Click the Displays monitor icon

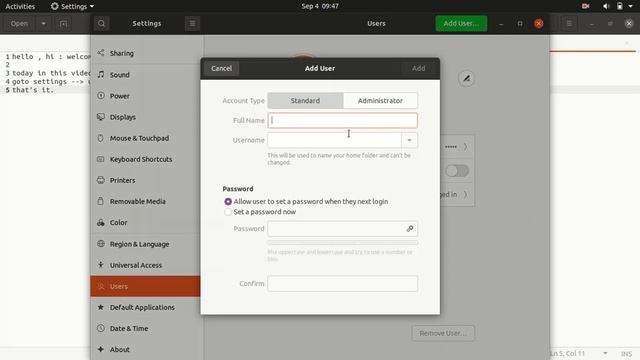[x=101, y=117]
